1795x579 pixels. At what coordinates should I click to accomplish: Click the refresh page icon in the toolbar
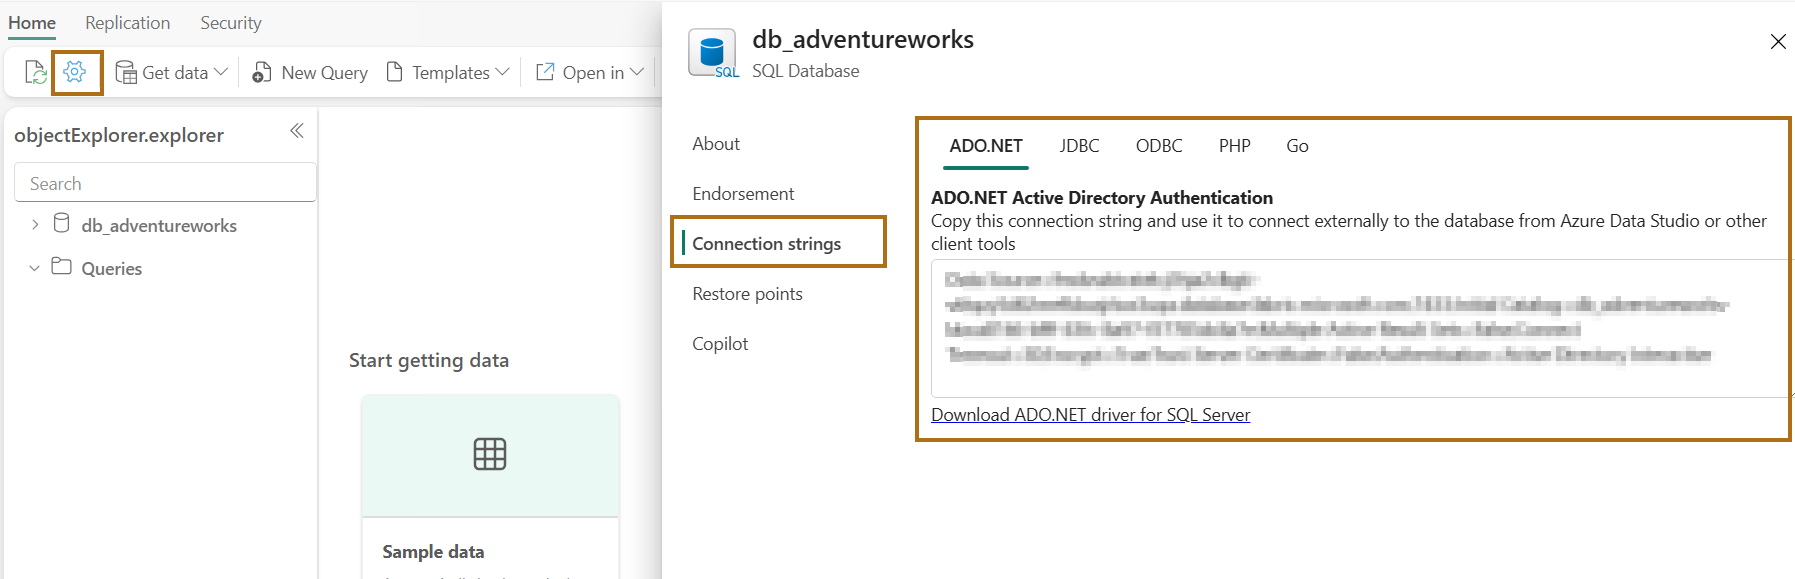coord(35,72)
